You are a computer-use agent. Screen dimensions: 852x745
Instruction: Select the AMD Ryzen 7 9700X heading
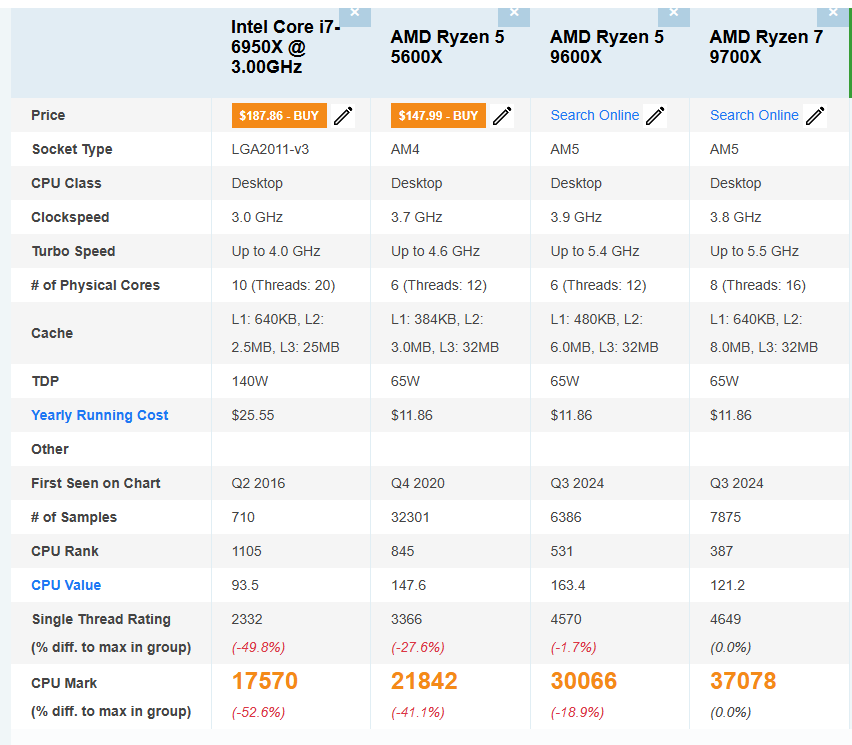766,47
